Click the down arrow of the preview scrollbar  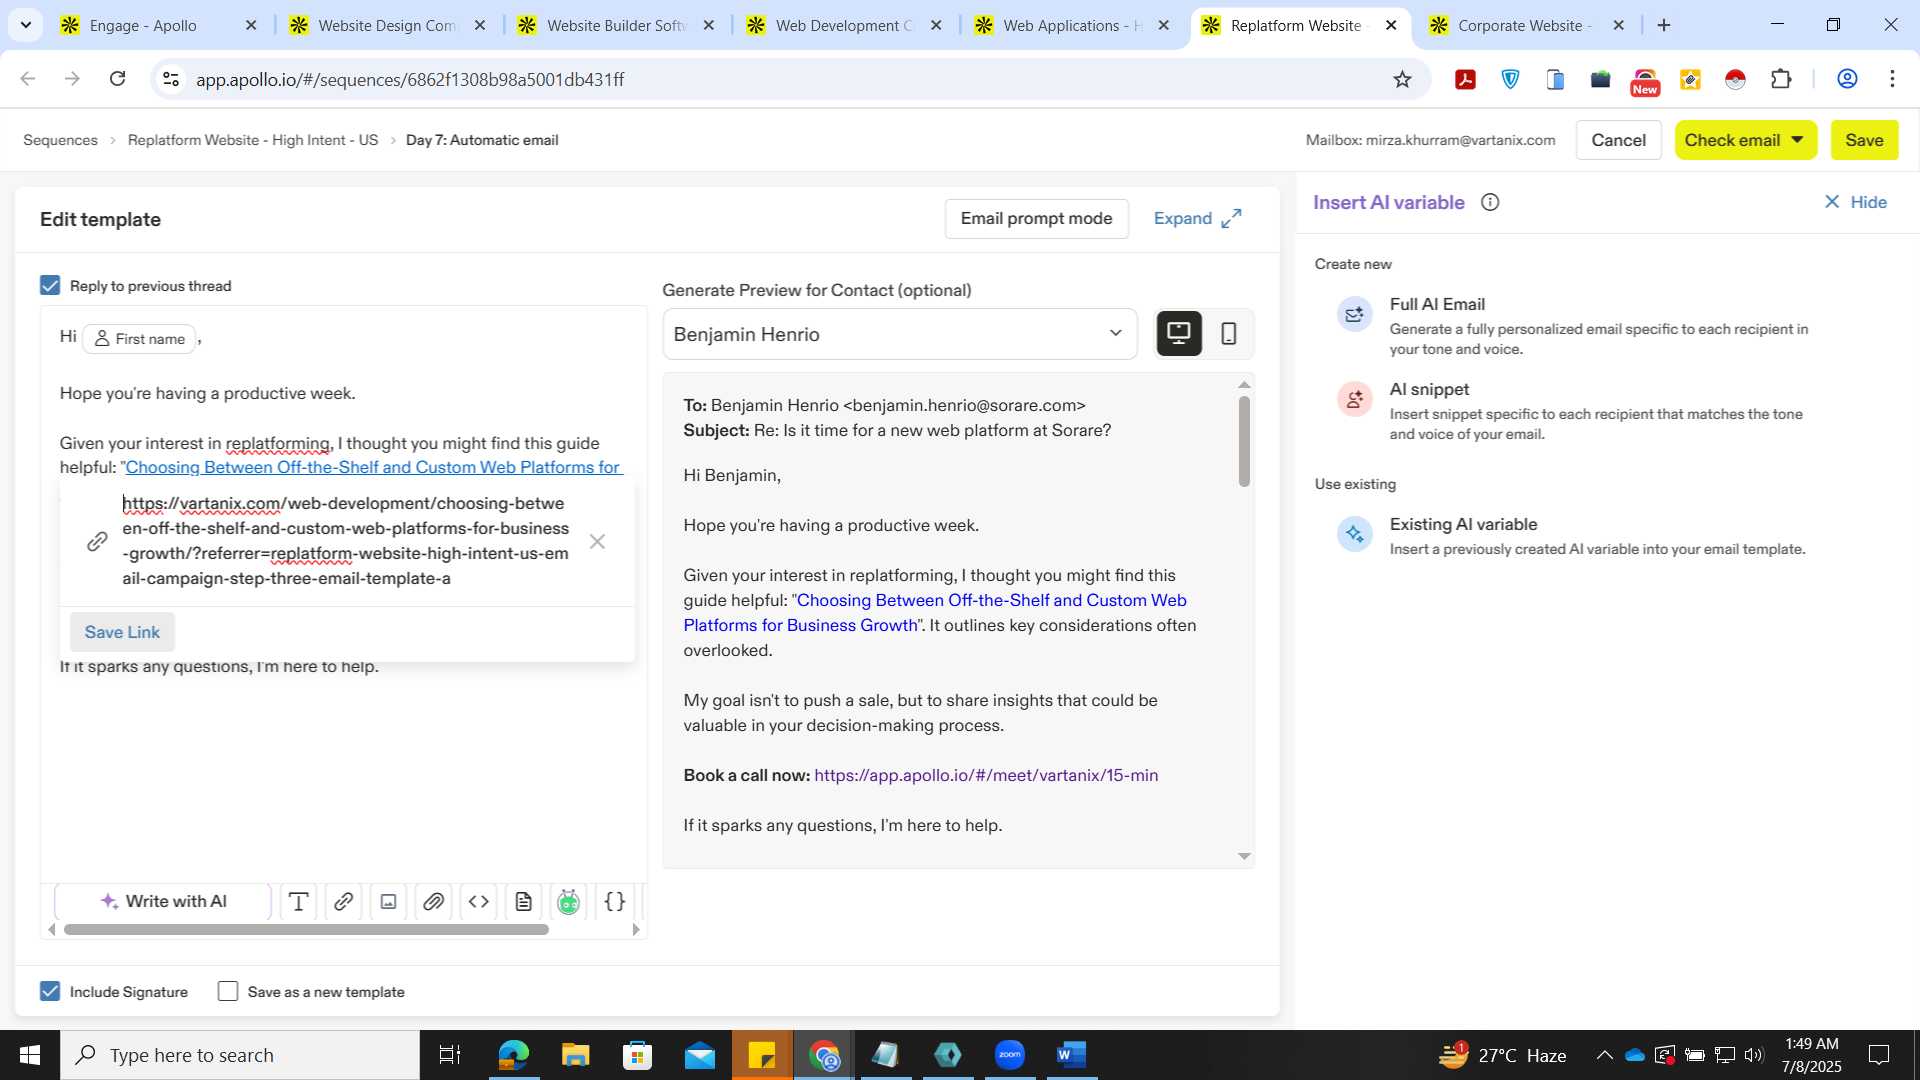(x=1244, y=856)
